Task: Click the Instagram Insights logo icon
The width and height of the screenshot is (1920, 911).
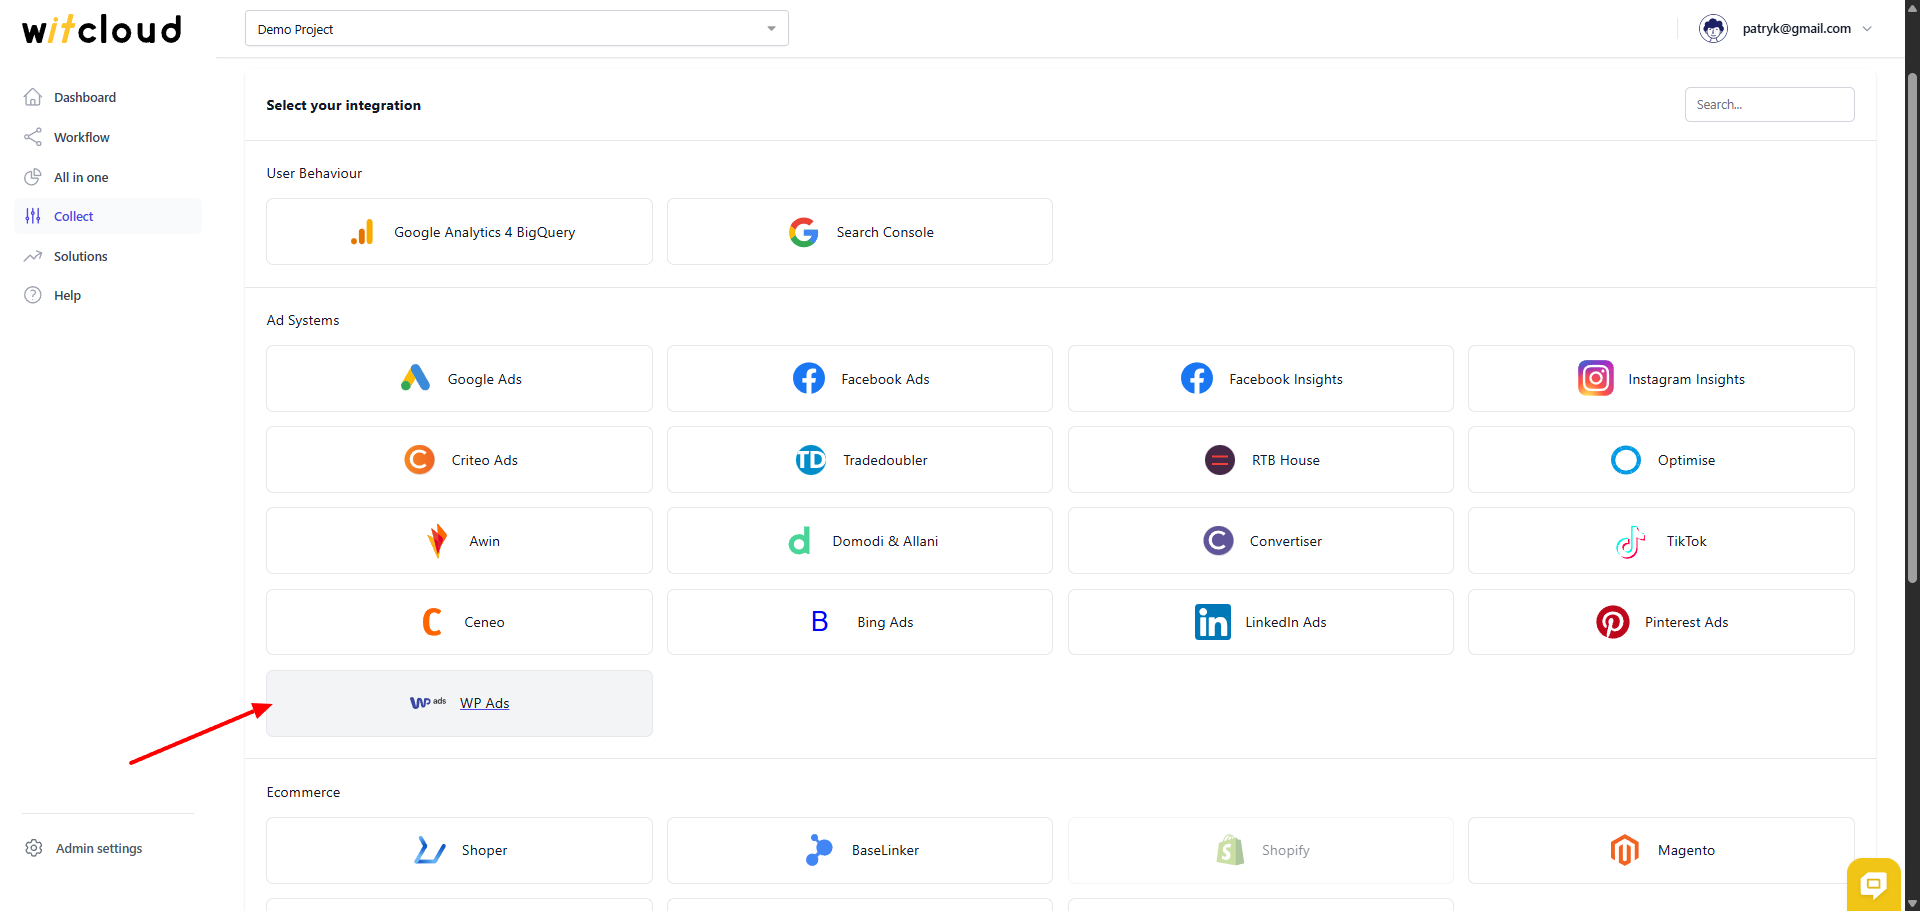Action: pyautogui.click(x=1596, y=378)
